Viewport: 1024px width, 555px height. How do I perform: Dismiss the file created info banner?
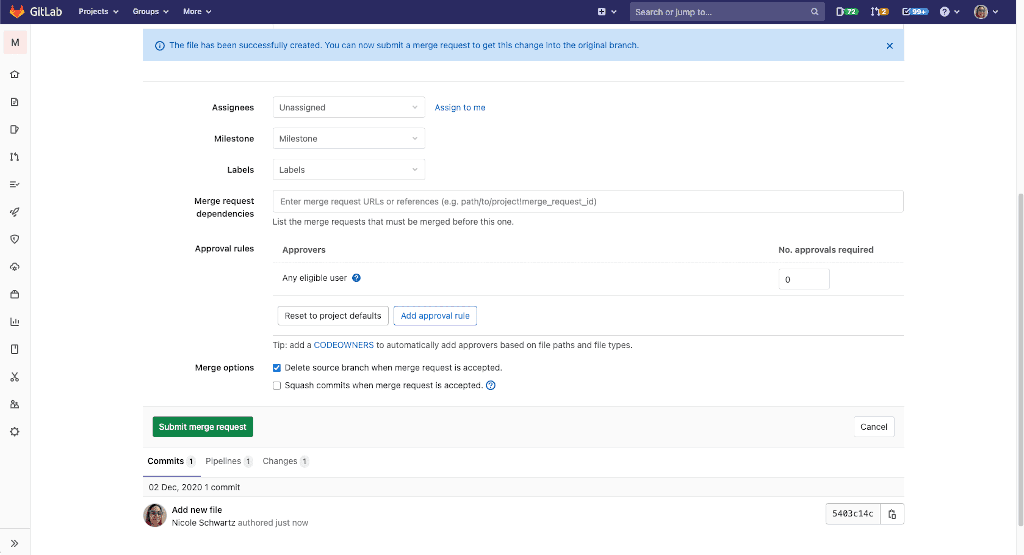click(889, 46)
